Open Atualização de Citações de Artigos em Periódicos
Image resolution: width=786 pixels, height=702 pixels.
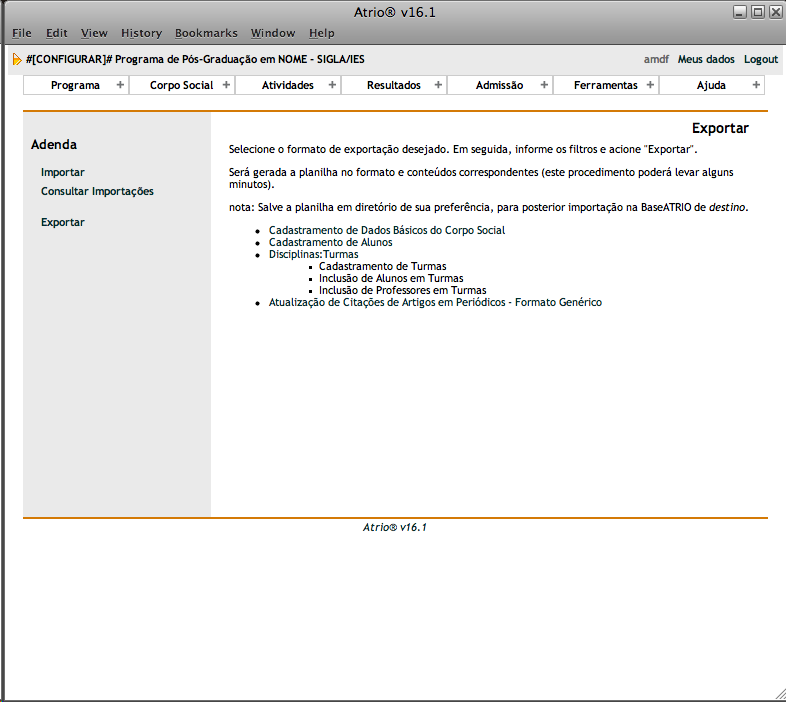[x=435, y=302]
